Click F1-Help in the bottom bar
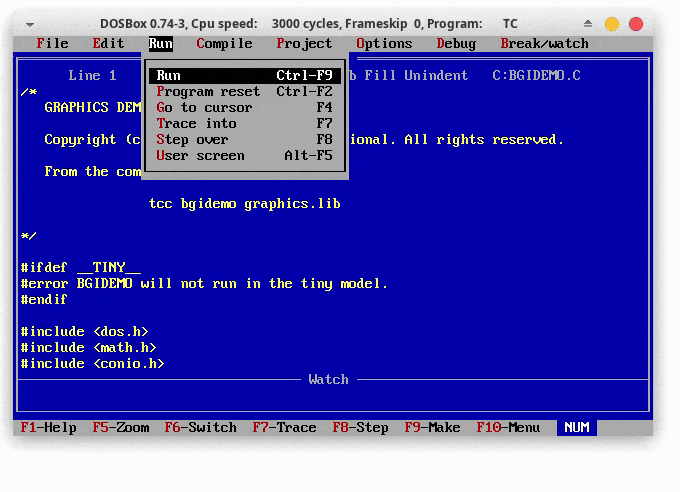Viewport: 680px width, 492px height. point(49,428)
